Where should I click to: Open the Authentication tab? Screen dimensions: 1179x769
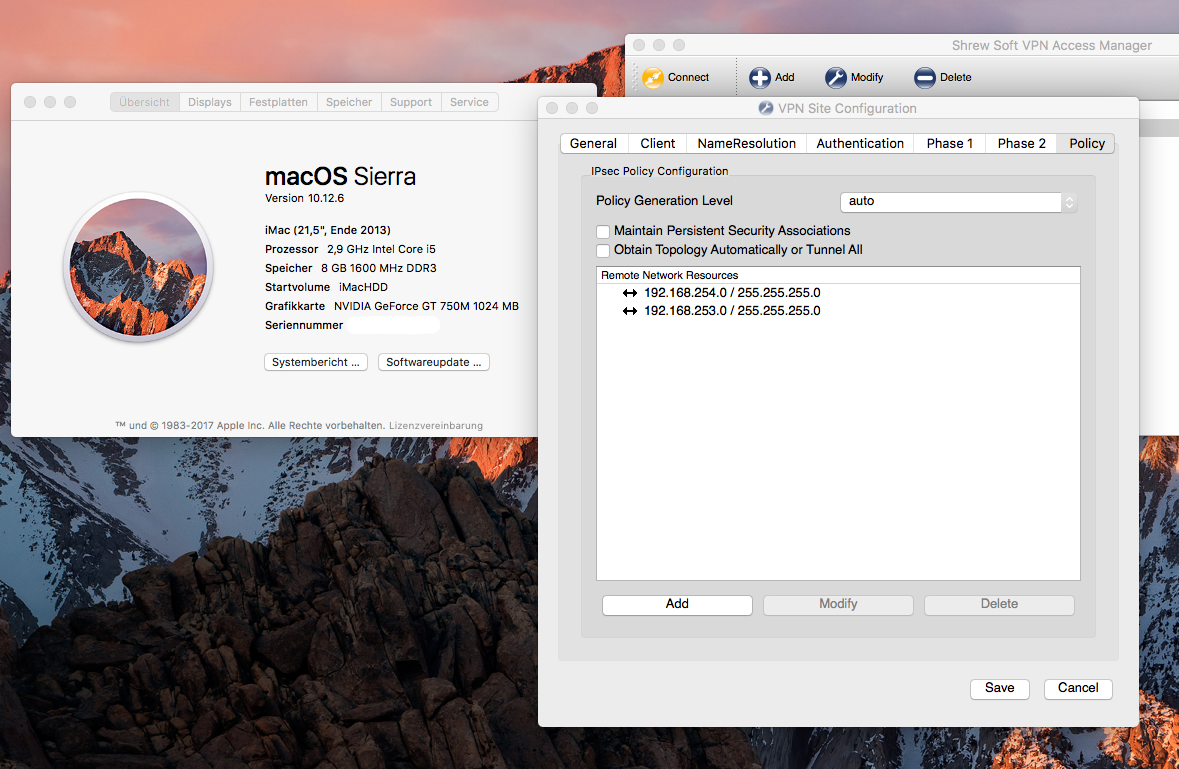click(x=860, y=144)
